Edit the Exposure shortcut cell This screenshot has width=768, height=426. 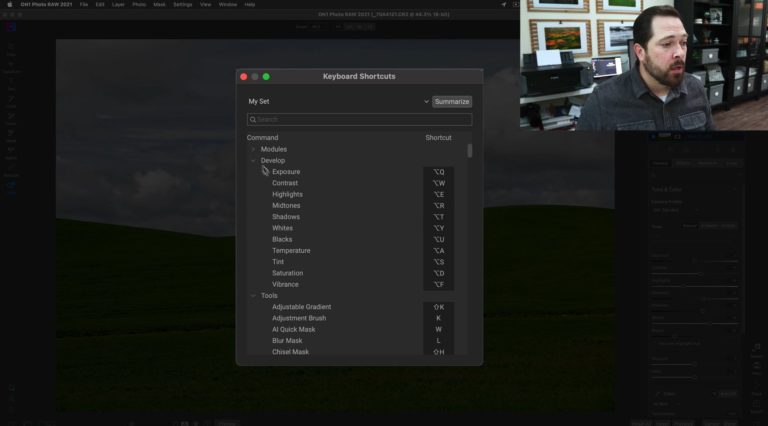click(x=438, y=172)
